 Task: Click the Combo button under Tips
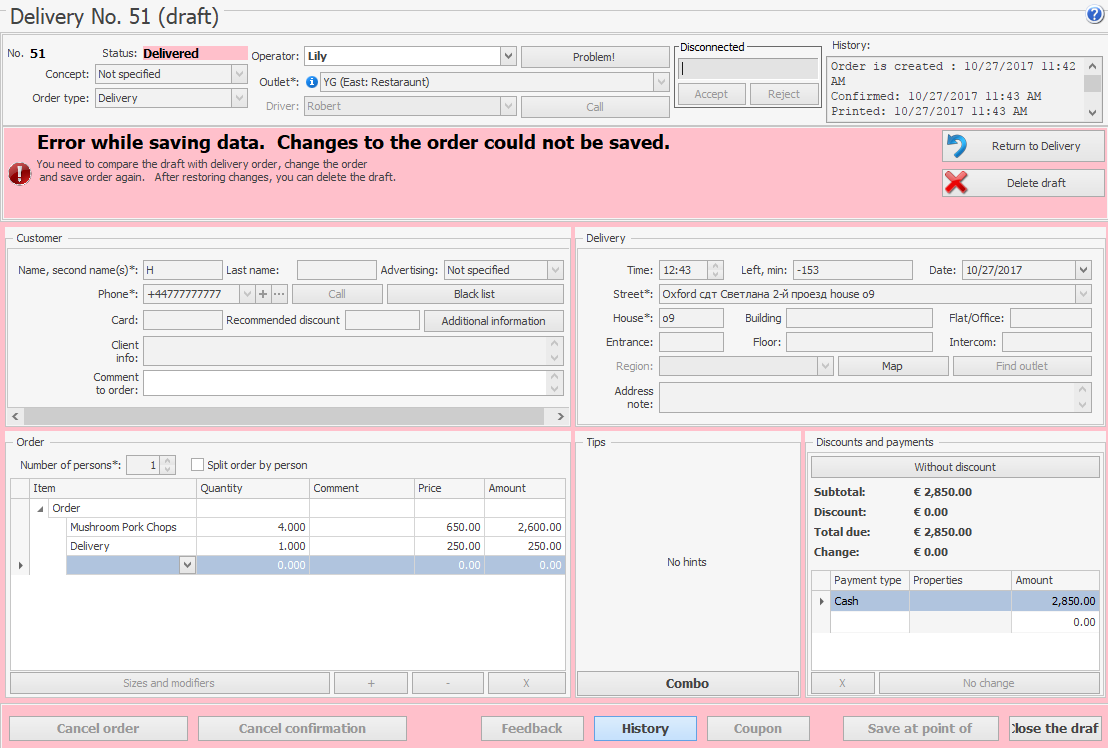click(x=687, y=684)
